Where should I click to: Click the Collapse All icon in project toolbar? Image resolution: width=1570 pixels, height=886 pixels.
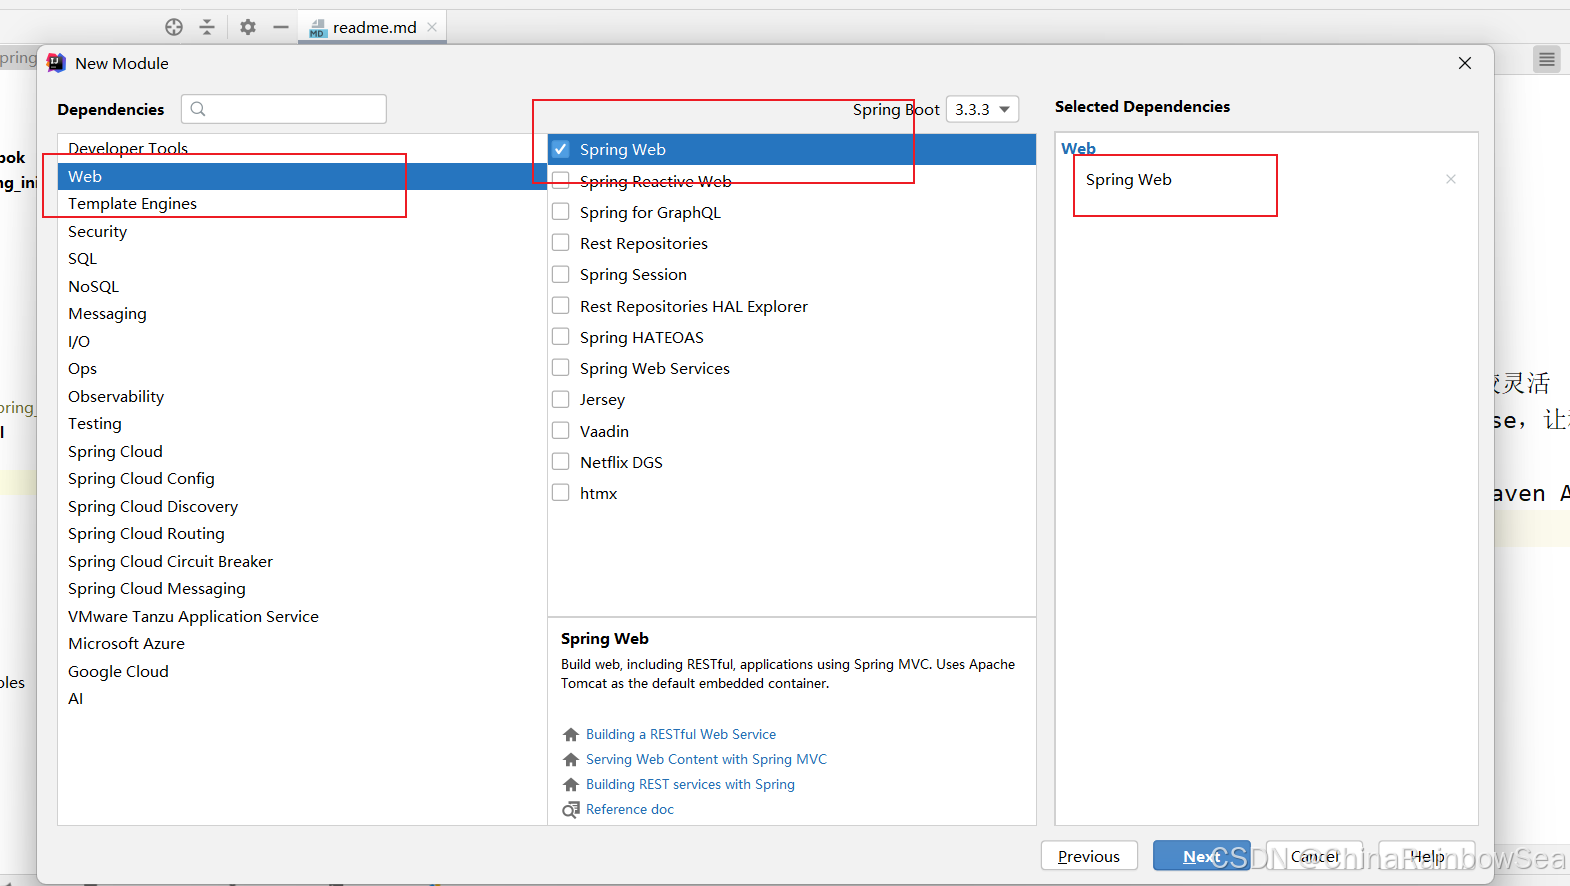point(207,27)
